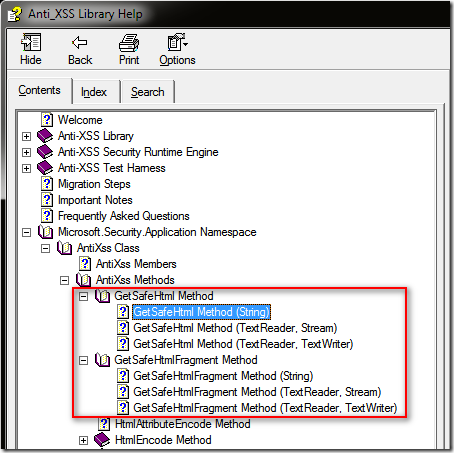Click the AntiXss Class open book icon

(64, 248)
